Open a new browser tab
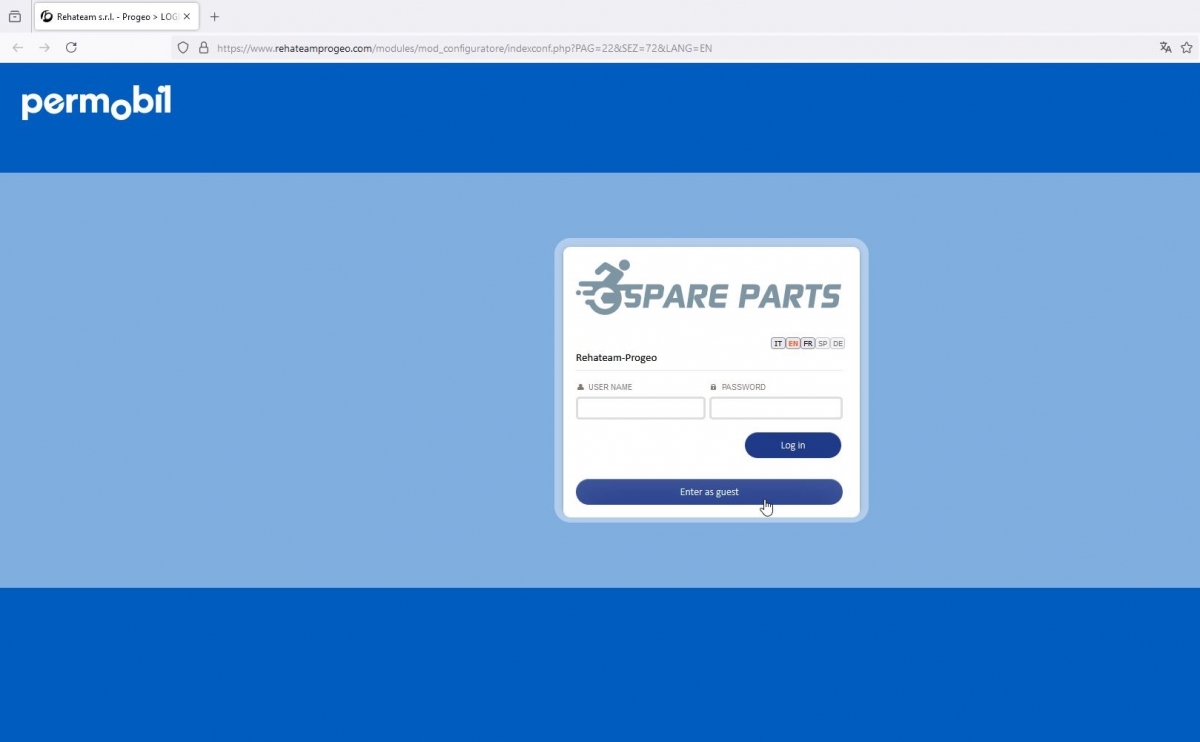Viewport: 1200px width, 742px height. [x=214, y=16]
